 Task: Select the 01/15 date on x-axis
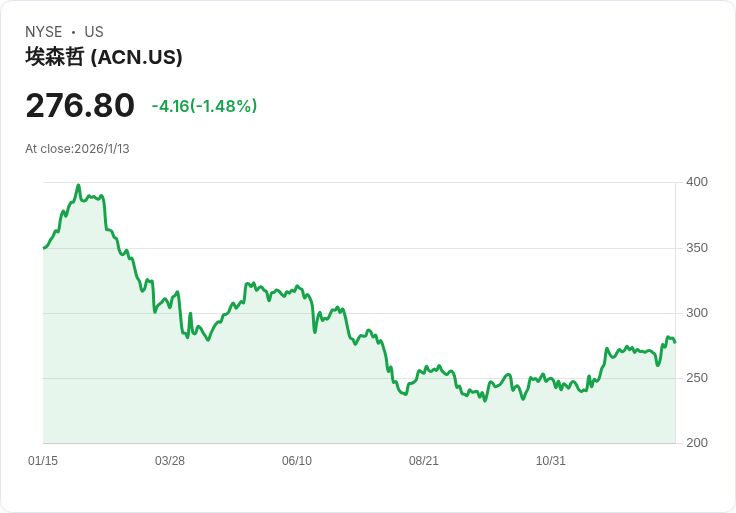point(43,461)
